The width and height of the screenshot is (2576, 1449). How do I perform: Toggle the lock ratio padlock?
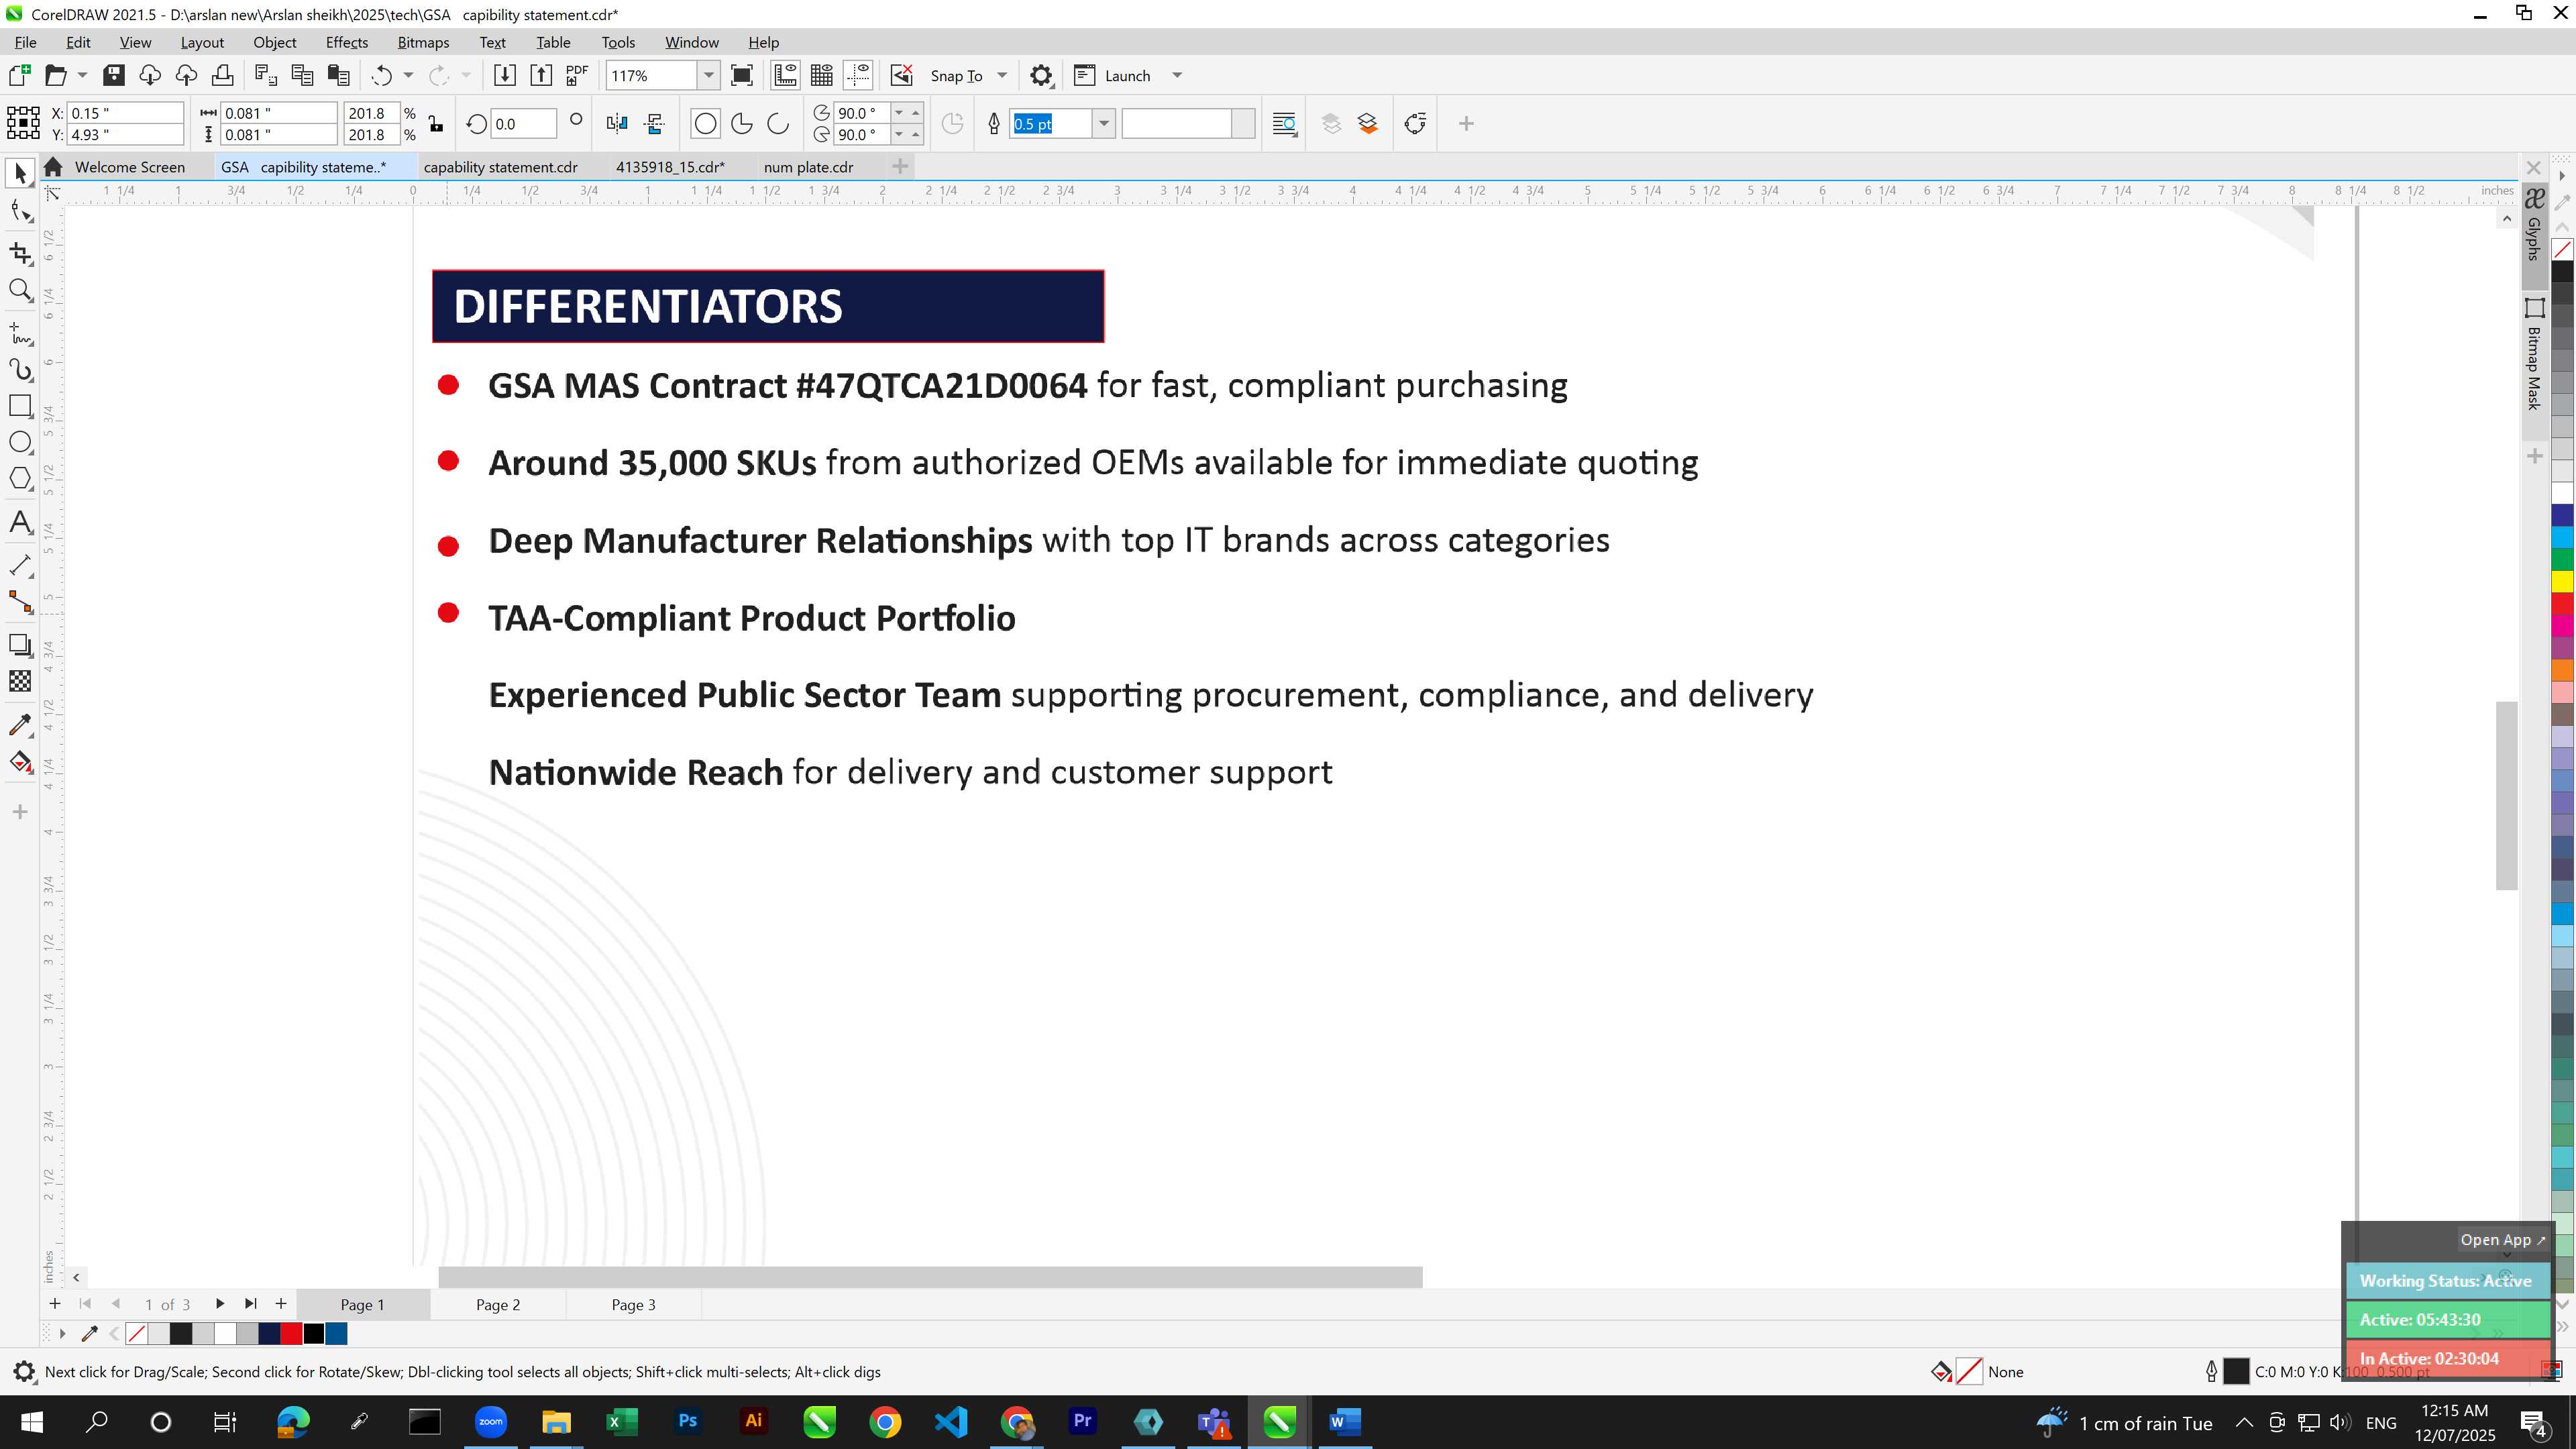[x=436, y=124]
